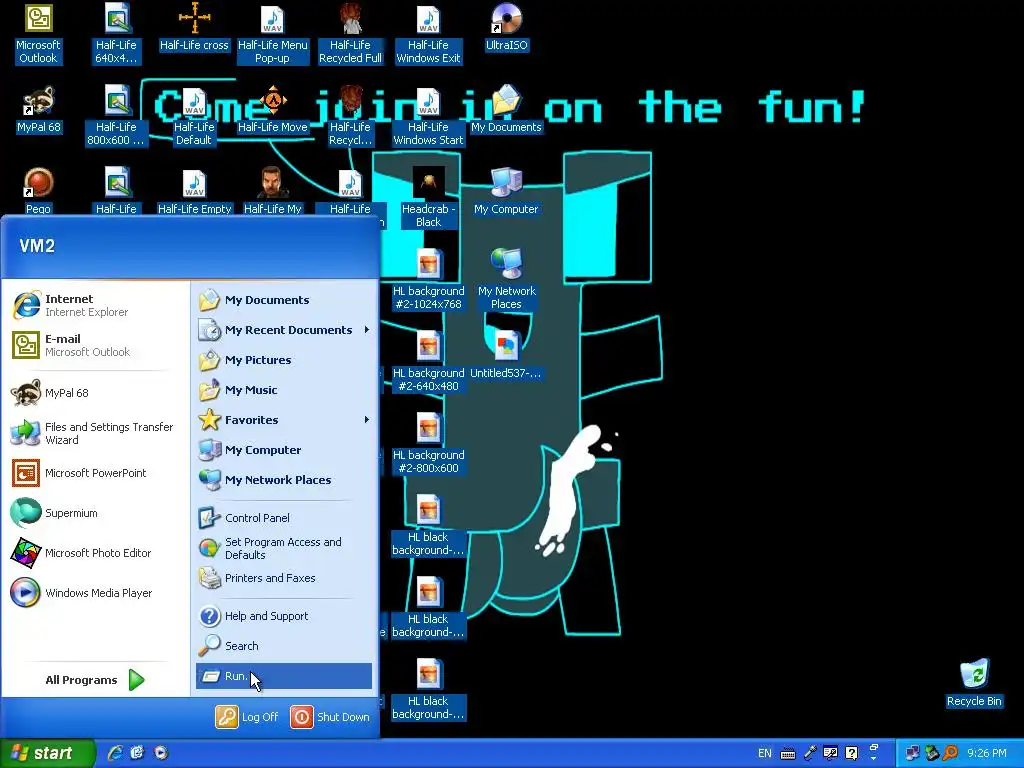Open My Documents in Start menu
Image resolution: width=1024 pixels, height=768 pixels.
[x=284, y=300]
